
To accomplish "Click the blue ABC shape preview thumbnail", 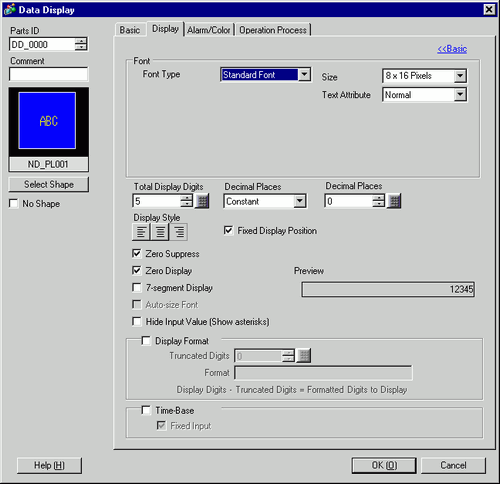I will coord(47,121).
